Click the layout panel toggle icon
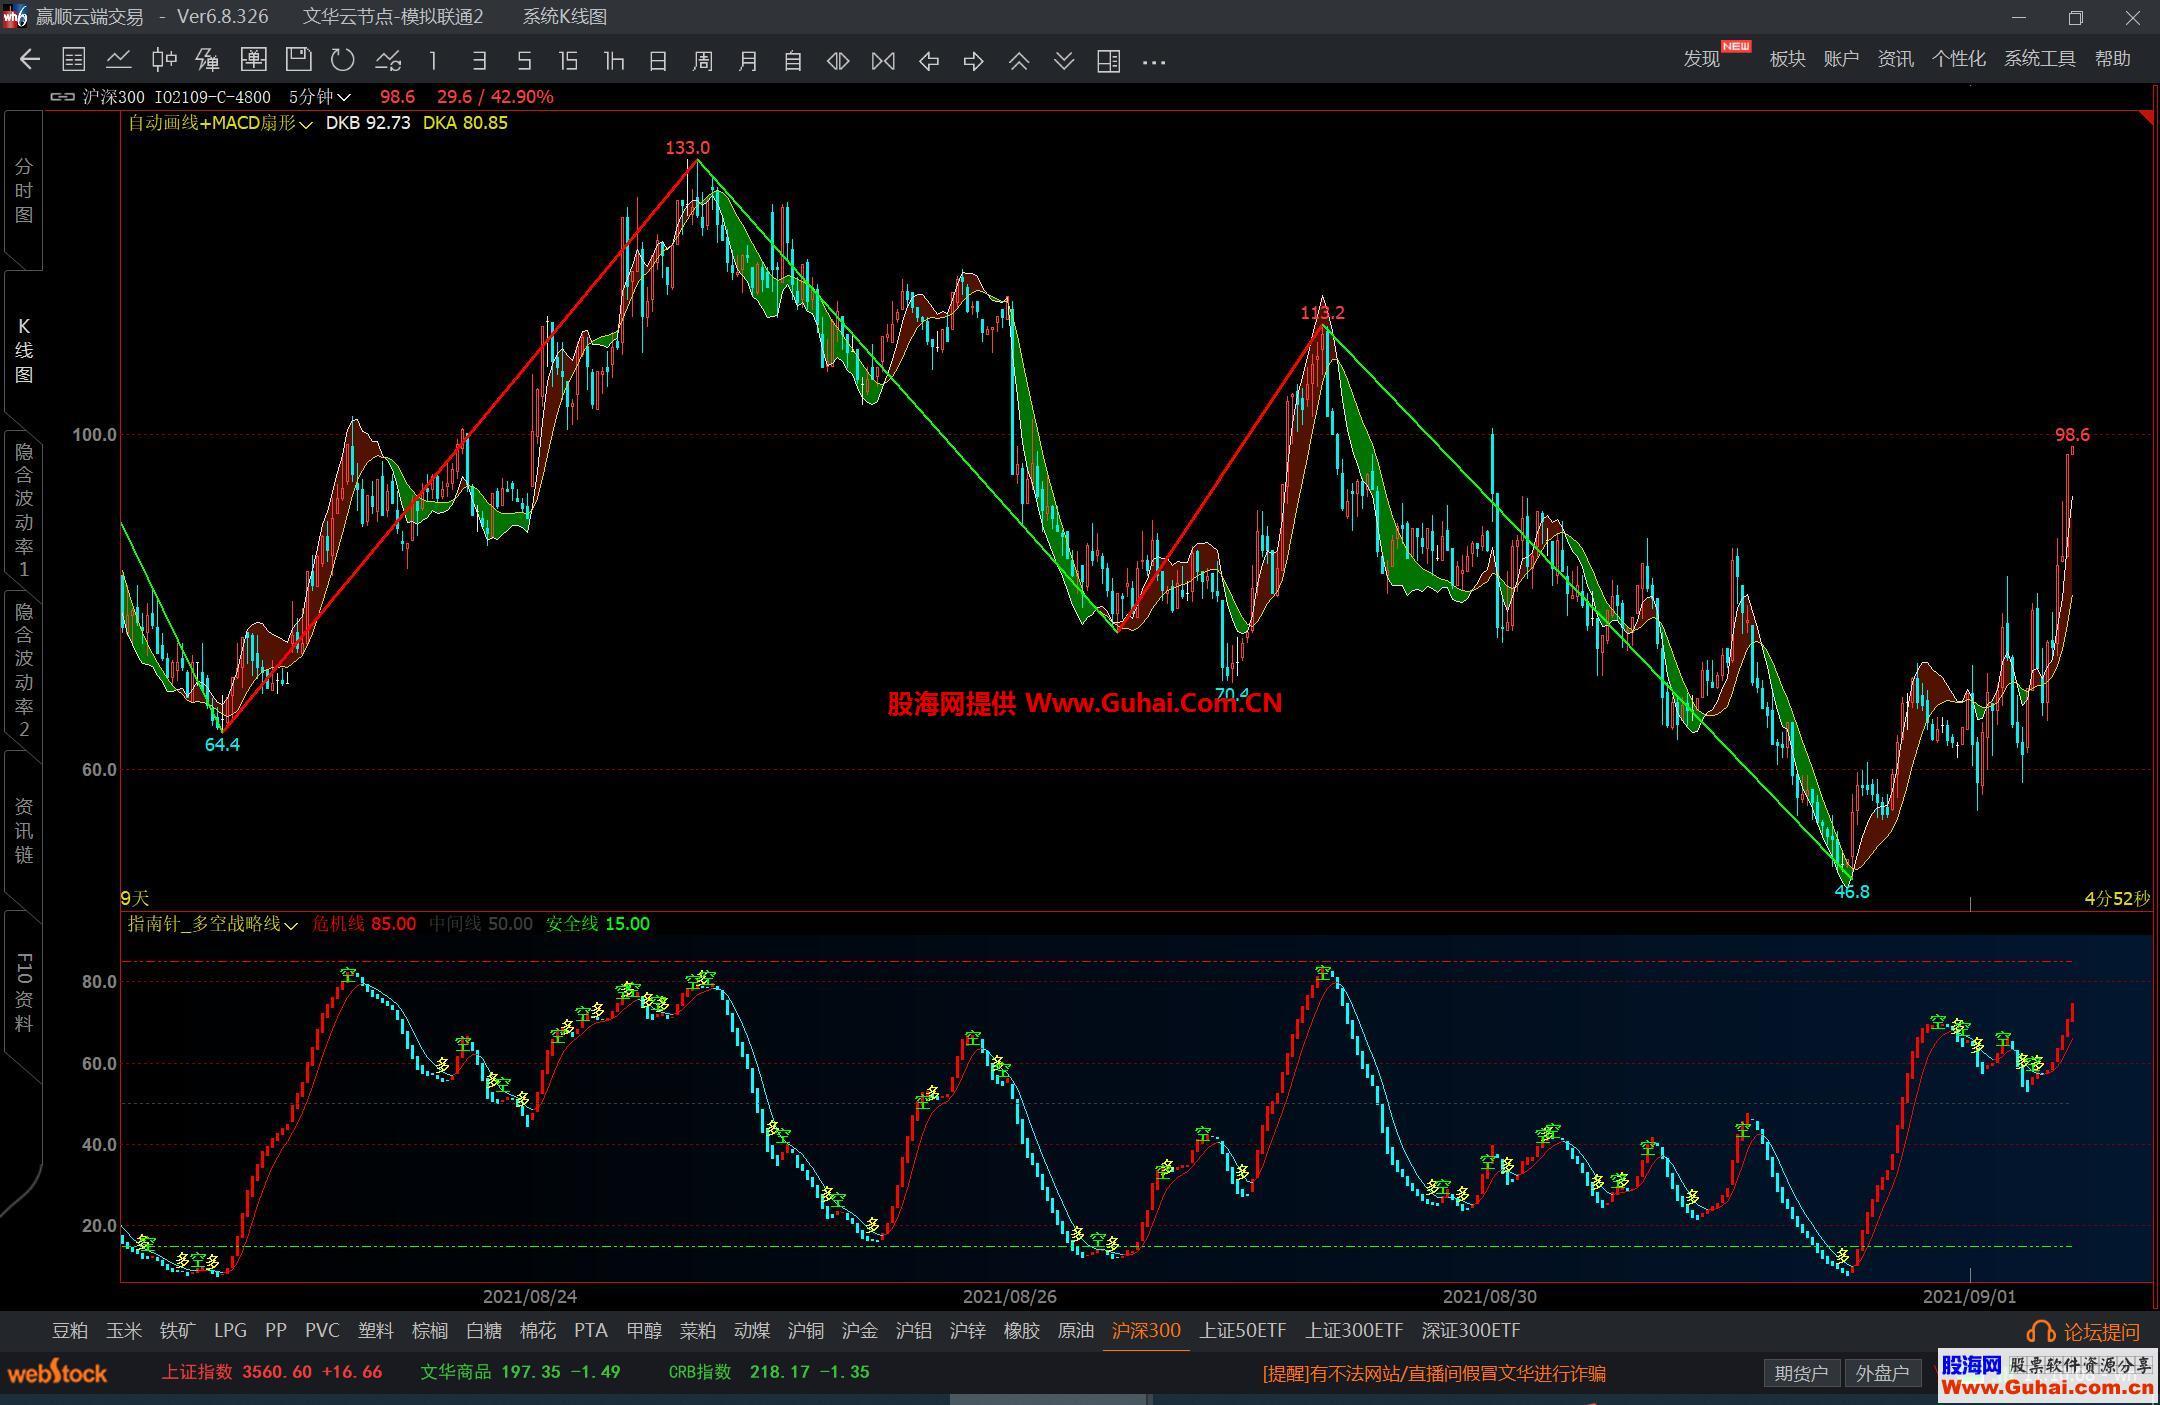Screen dimensions: 2160x1405 tap(1108, 61)
